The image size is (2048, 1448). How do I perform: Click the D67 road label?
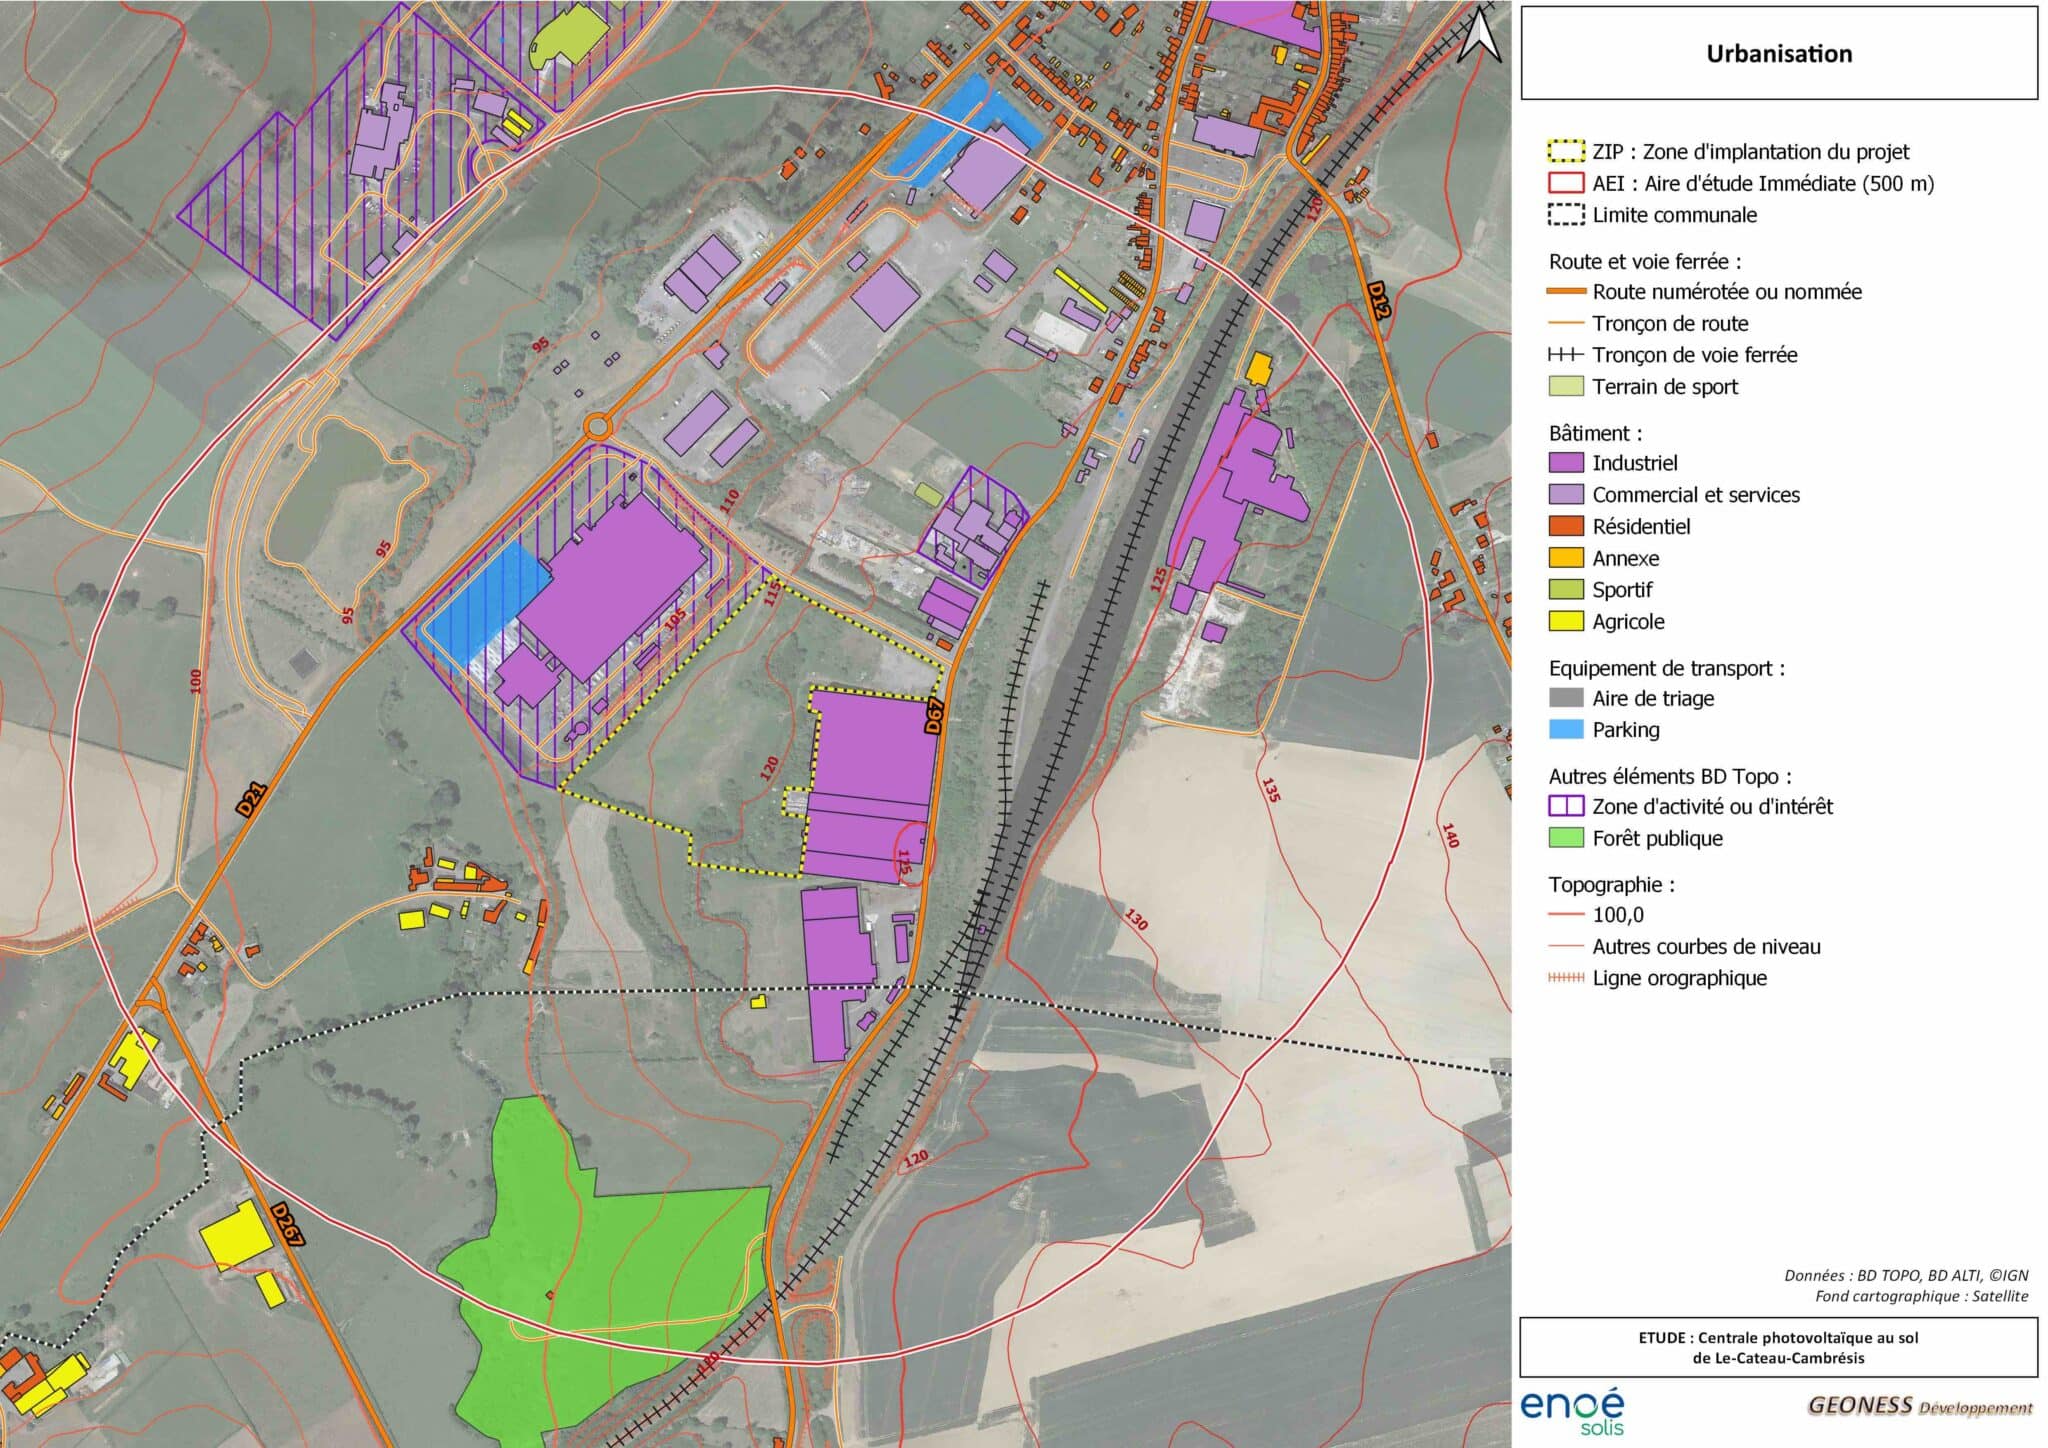pyautogui.click(x=934, y=716)
